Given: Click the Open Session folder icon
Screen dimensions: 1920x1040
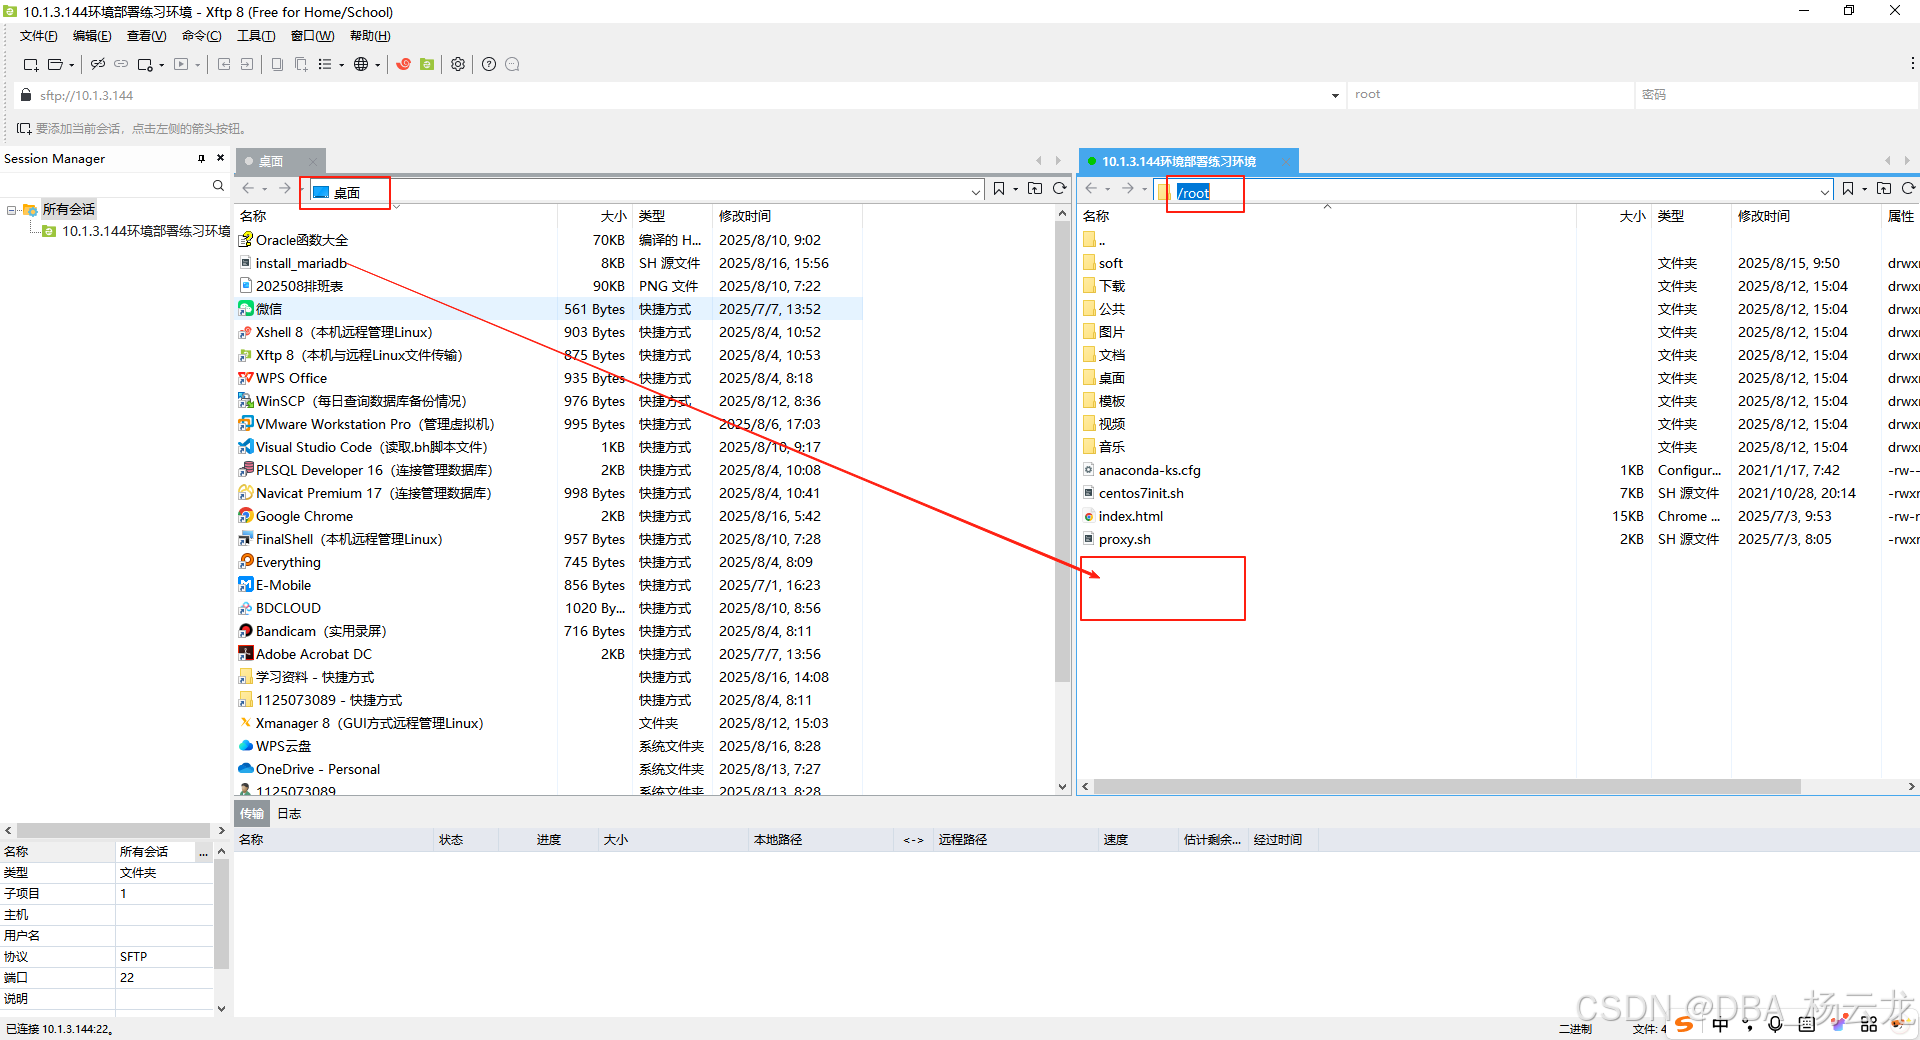Looking at the screenshot, I should [56, 64].
